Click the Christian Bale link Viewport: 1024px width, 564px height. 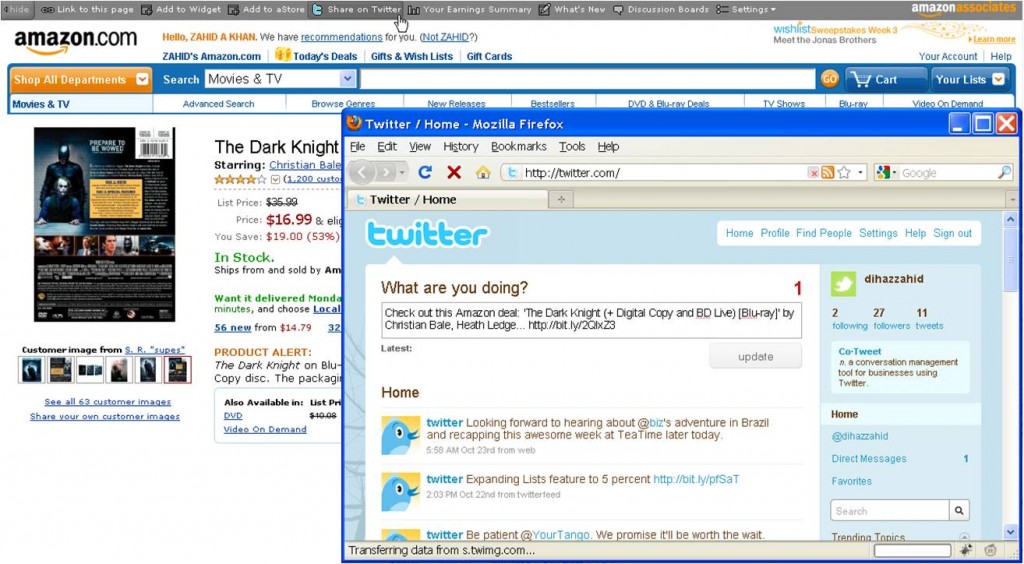(305, 165)
